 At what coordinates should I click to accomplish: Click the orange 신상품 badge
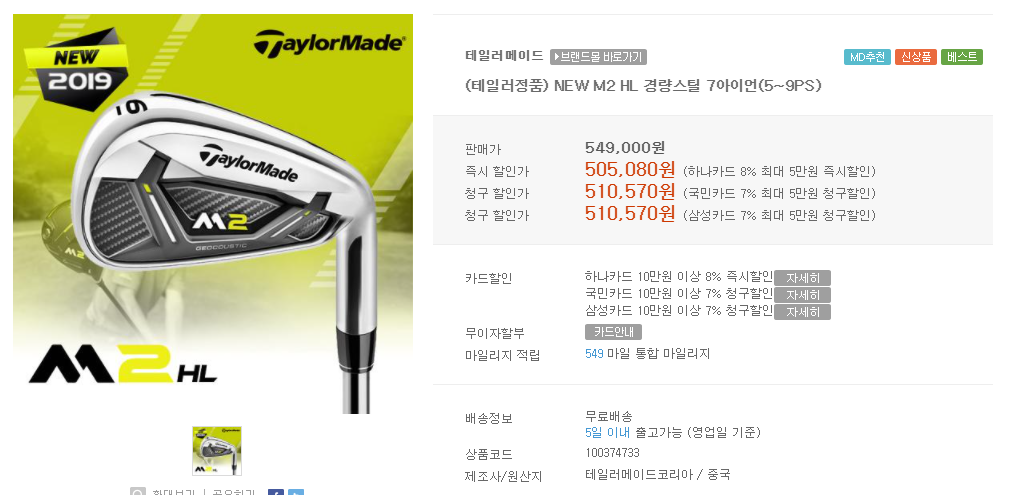[916, 57]
